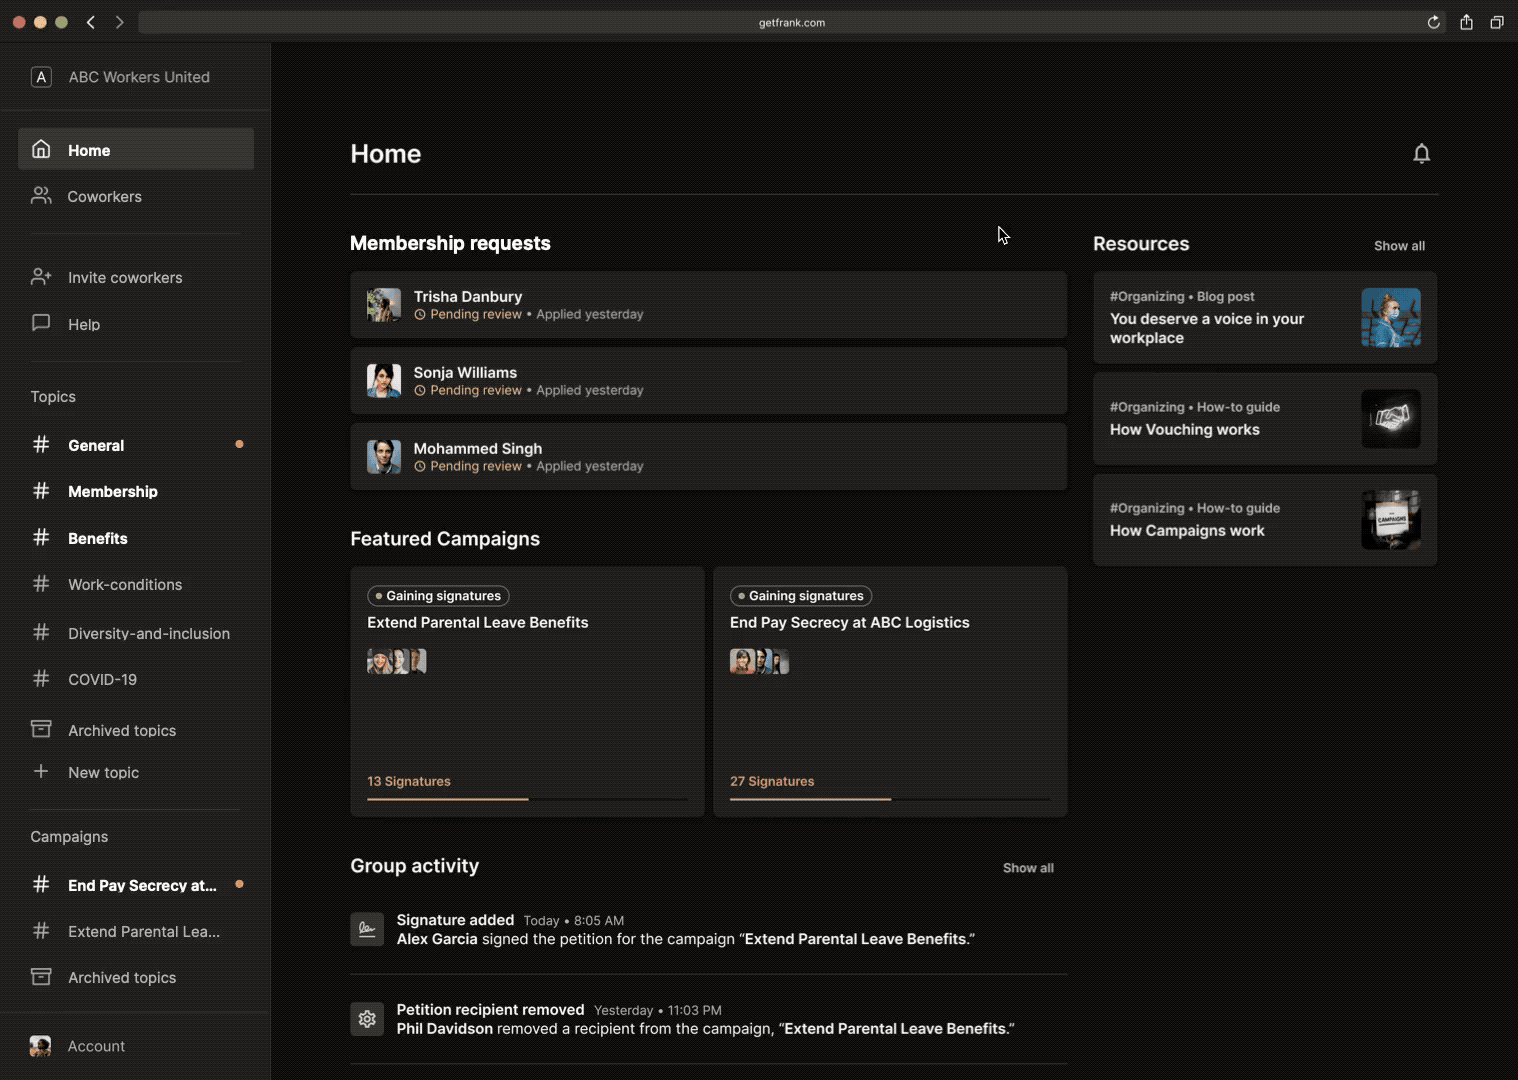The height and width of the screenshot is (1080, 1518).
Task: Go to Home in the sidebar
Action: [x=136, y=149]
